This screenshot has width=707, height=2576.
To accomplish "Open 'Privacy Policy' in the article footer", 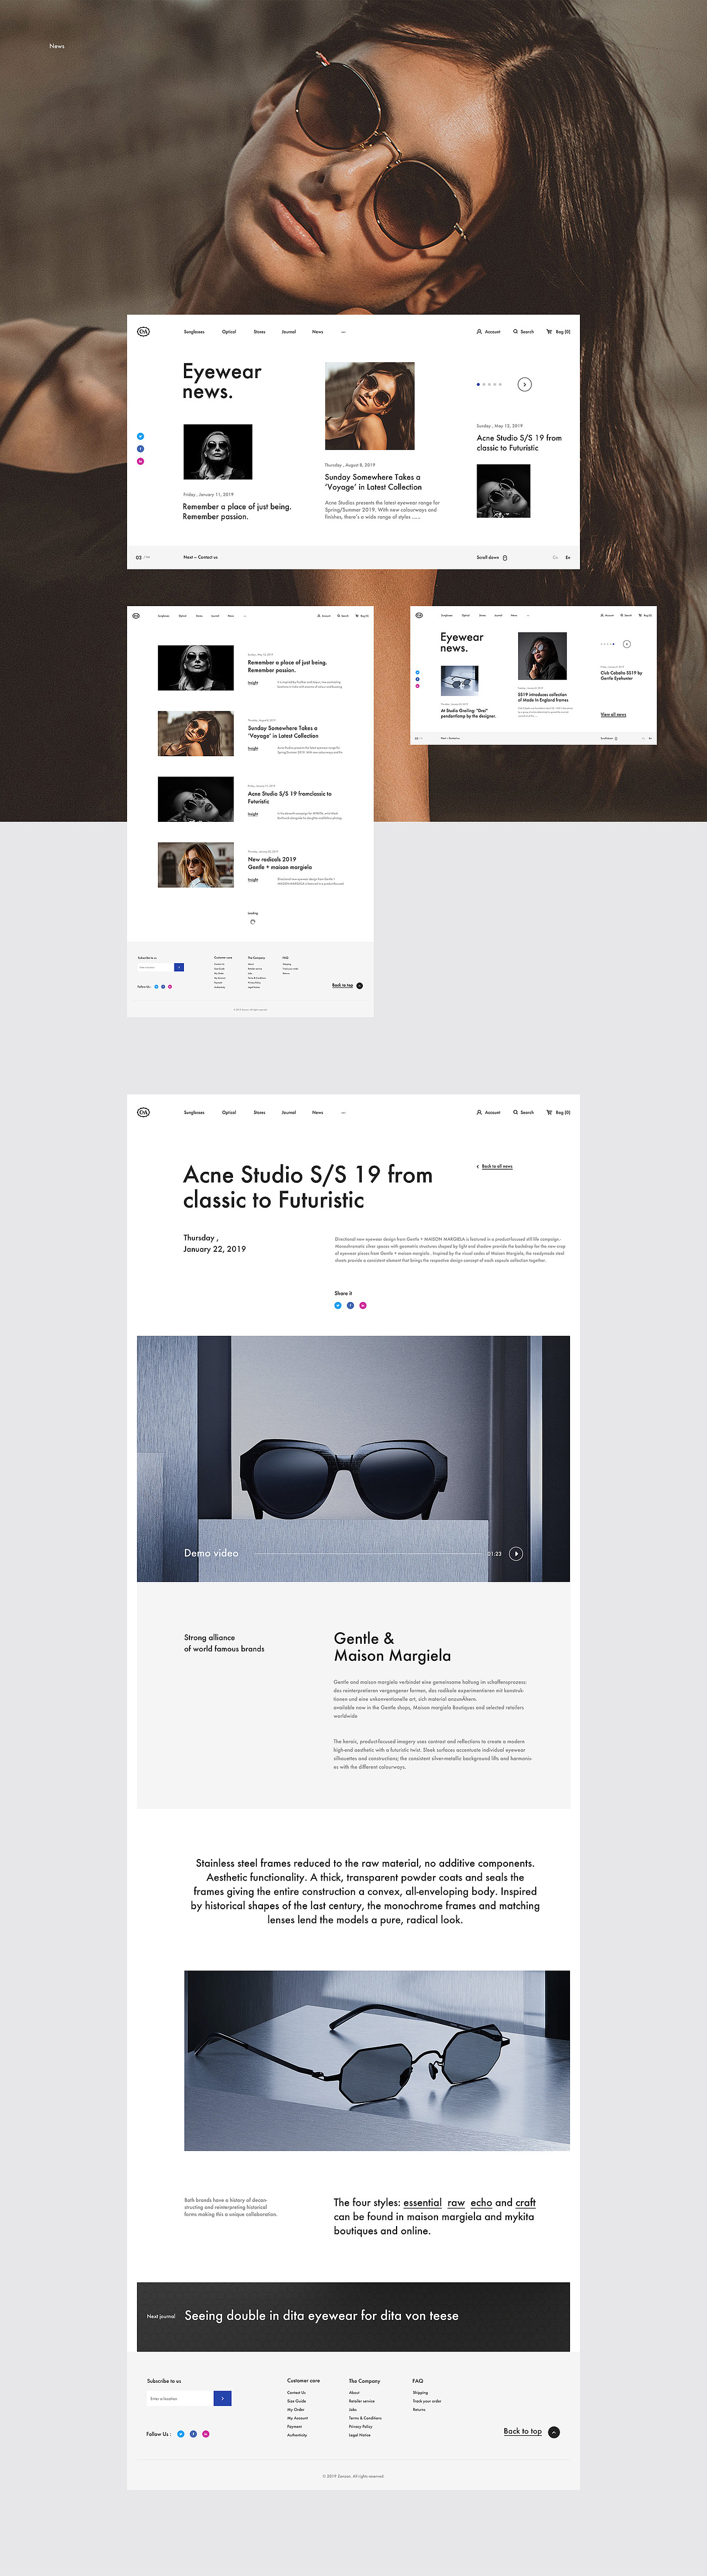I will tap(361, 2426).
